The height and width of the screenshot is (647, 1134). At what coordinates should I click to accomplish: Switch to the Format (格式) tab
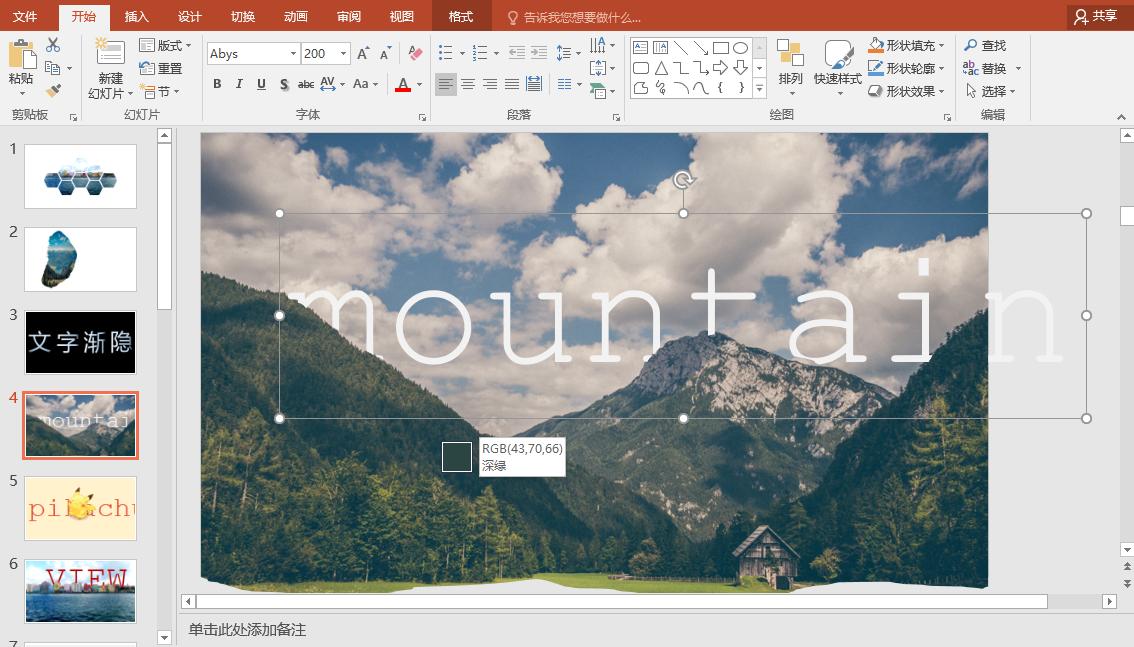(x=461, y=17)
